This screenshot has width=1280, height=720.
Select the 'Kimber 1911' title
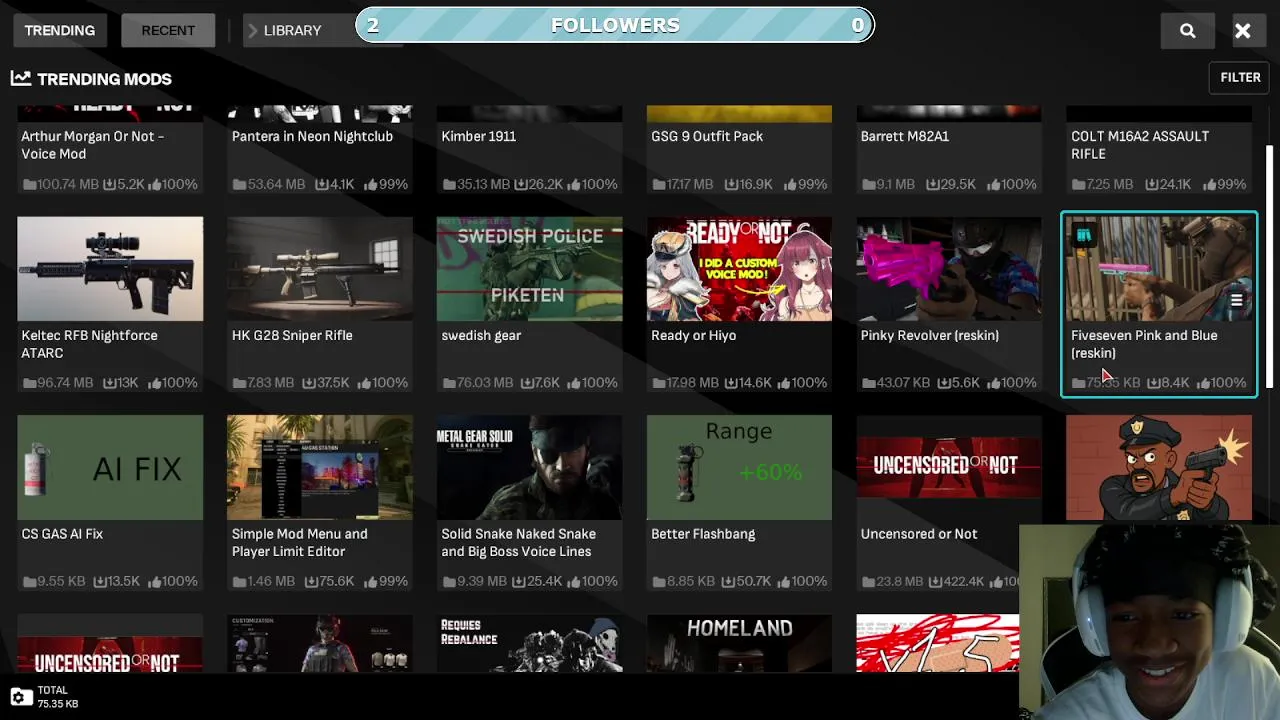tap(478, 136)
